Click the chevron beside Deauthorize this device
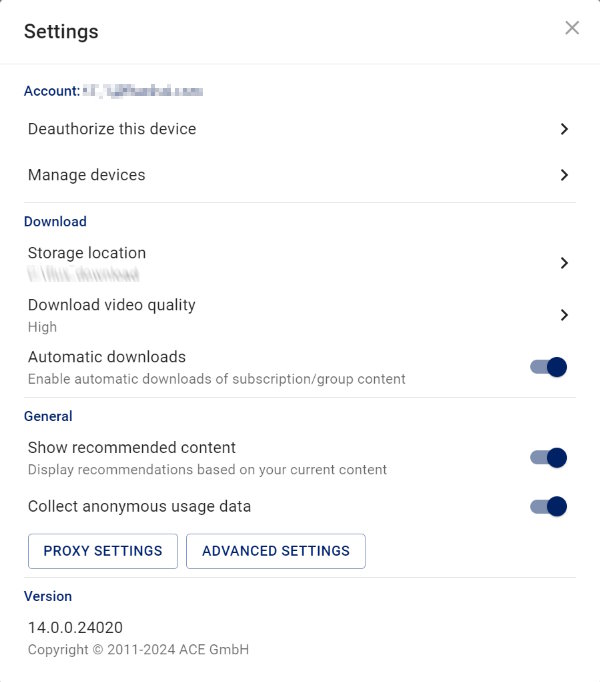Viewport: 600px width, 682px height. [x=564, y=129]
